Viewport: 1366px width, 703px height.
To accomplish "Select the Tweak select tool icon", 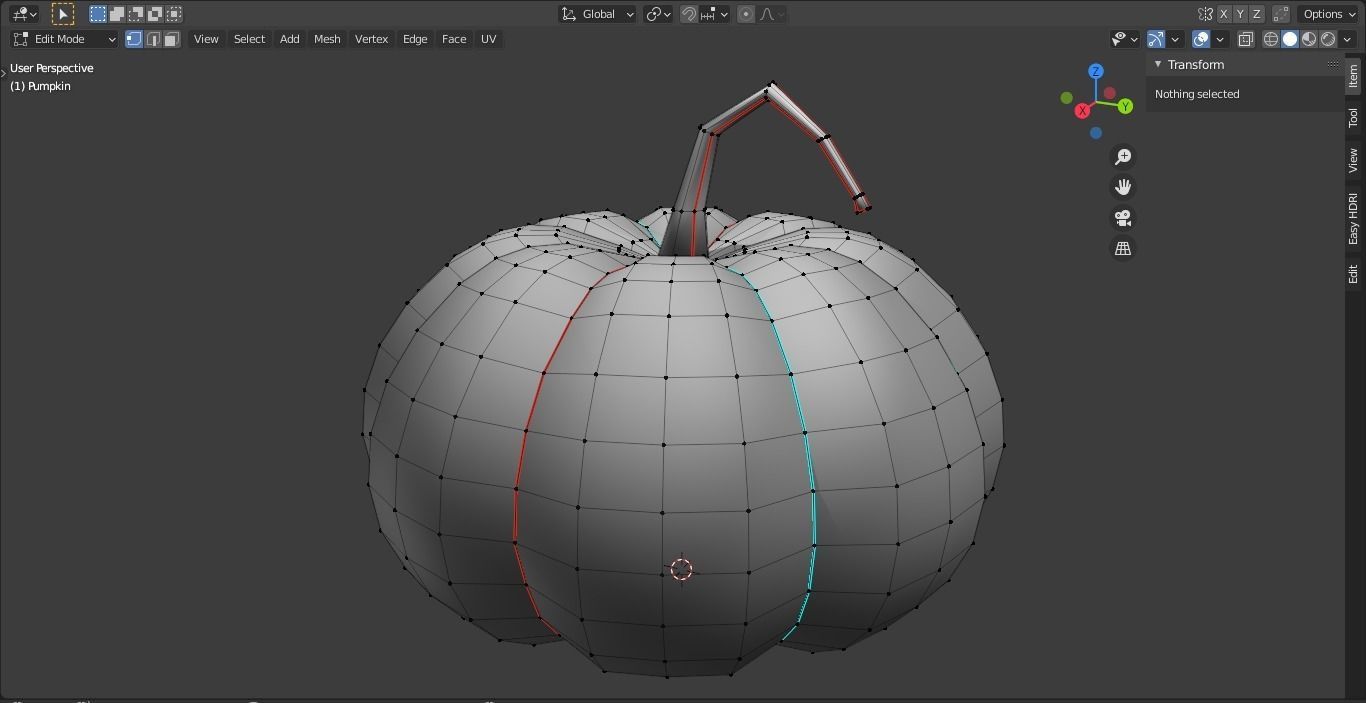I will [63, 14].
